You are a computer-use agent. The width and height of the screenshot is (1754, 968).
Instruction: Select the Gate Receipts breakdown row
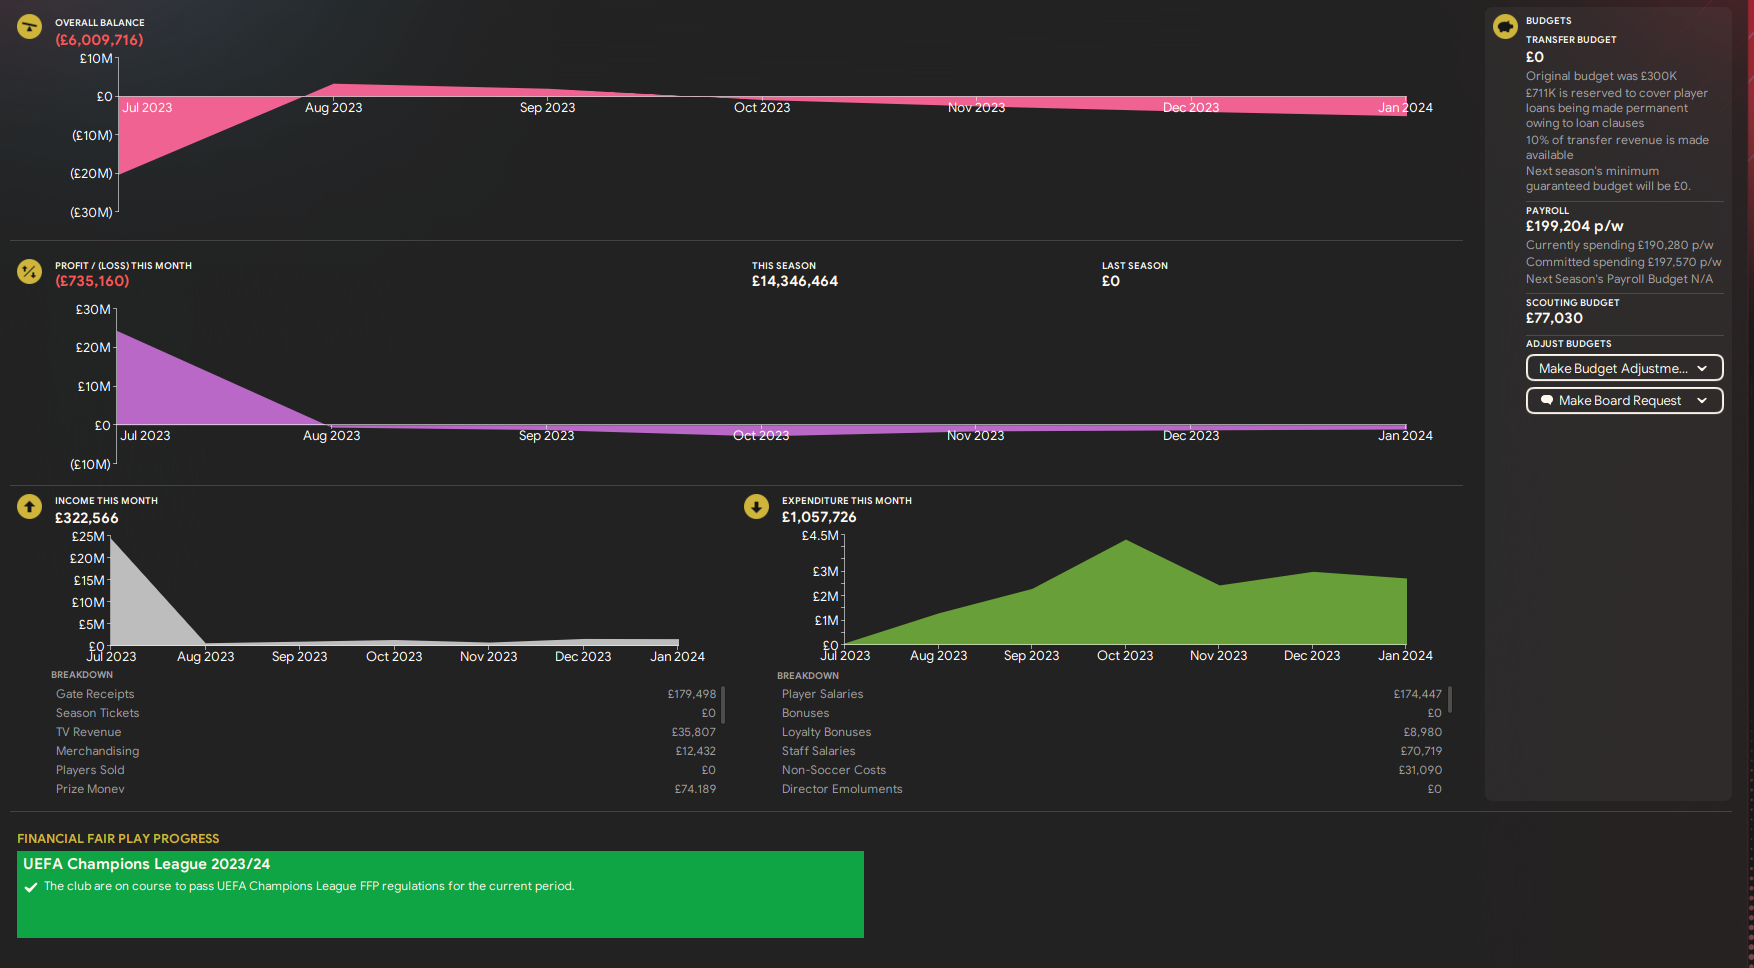click(385, 694)
